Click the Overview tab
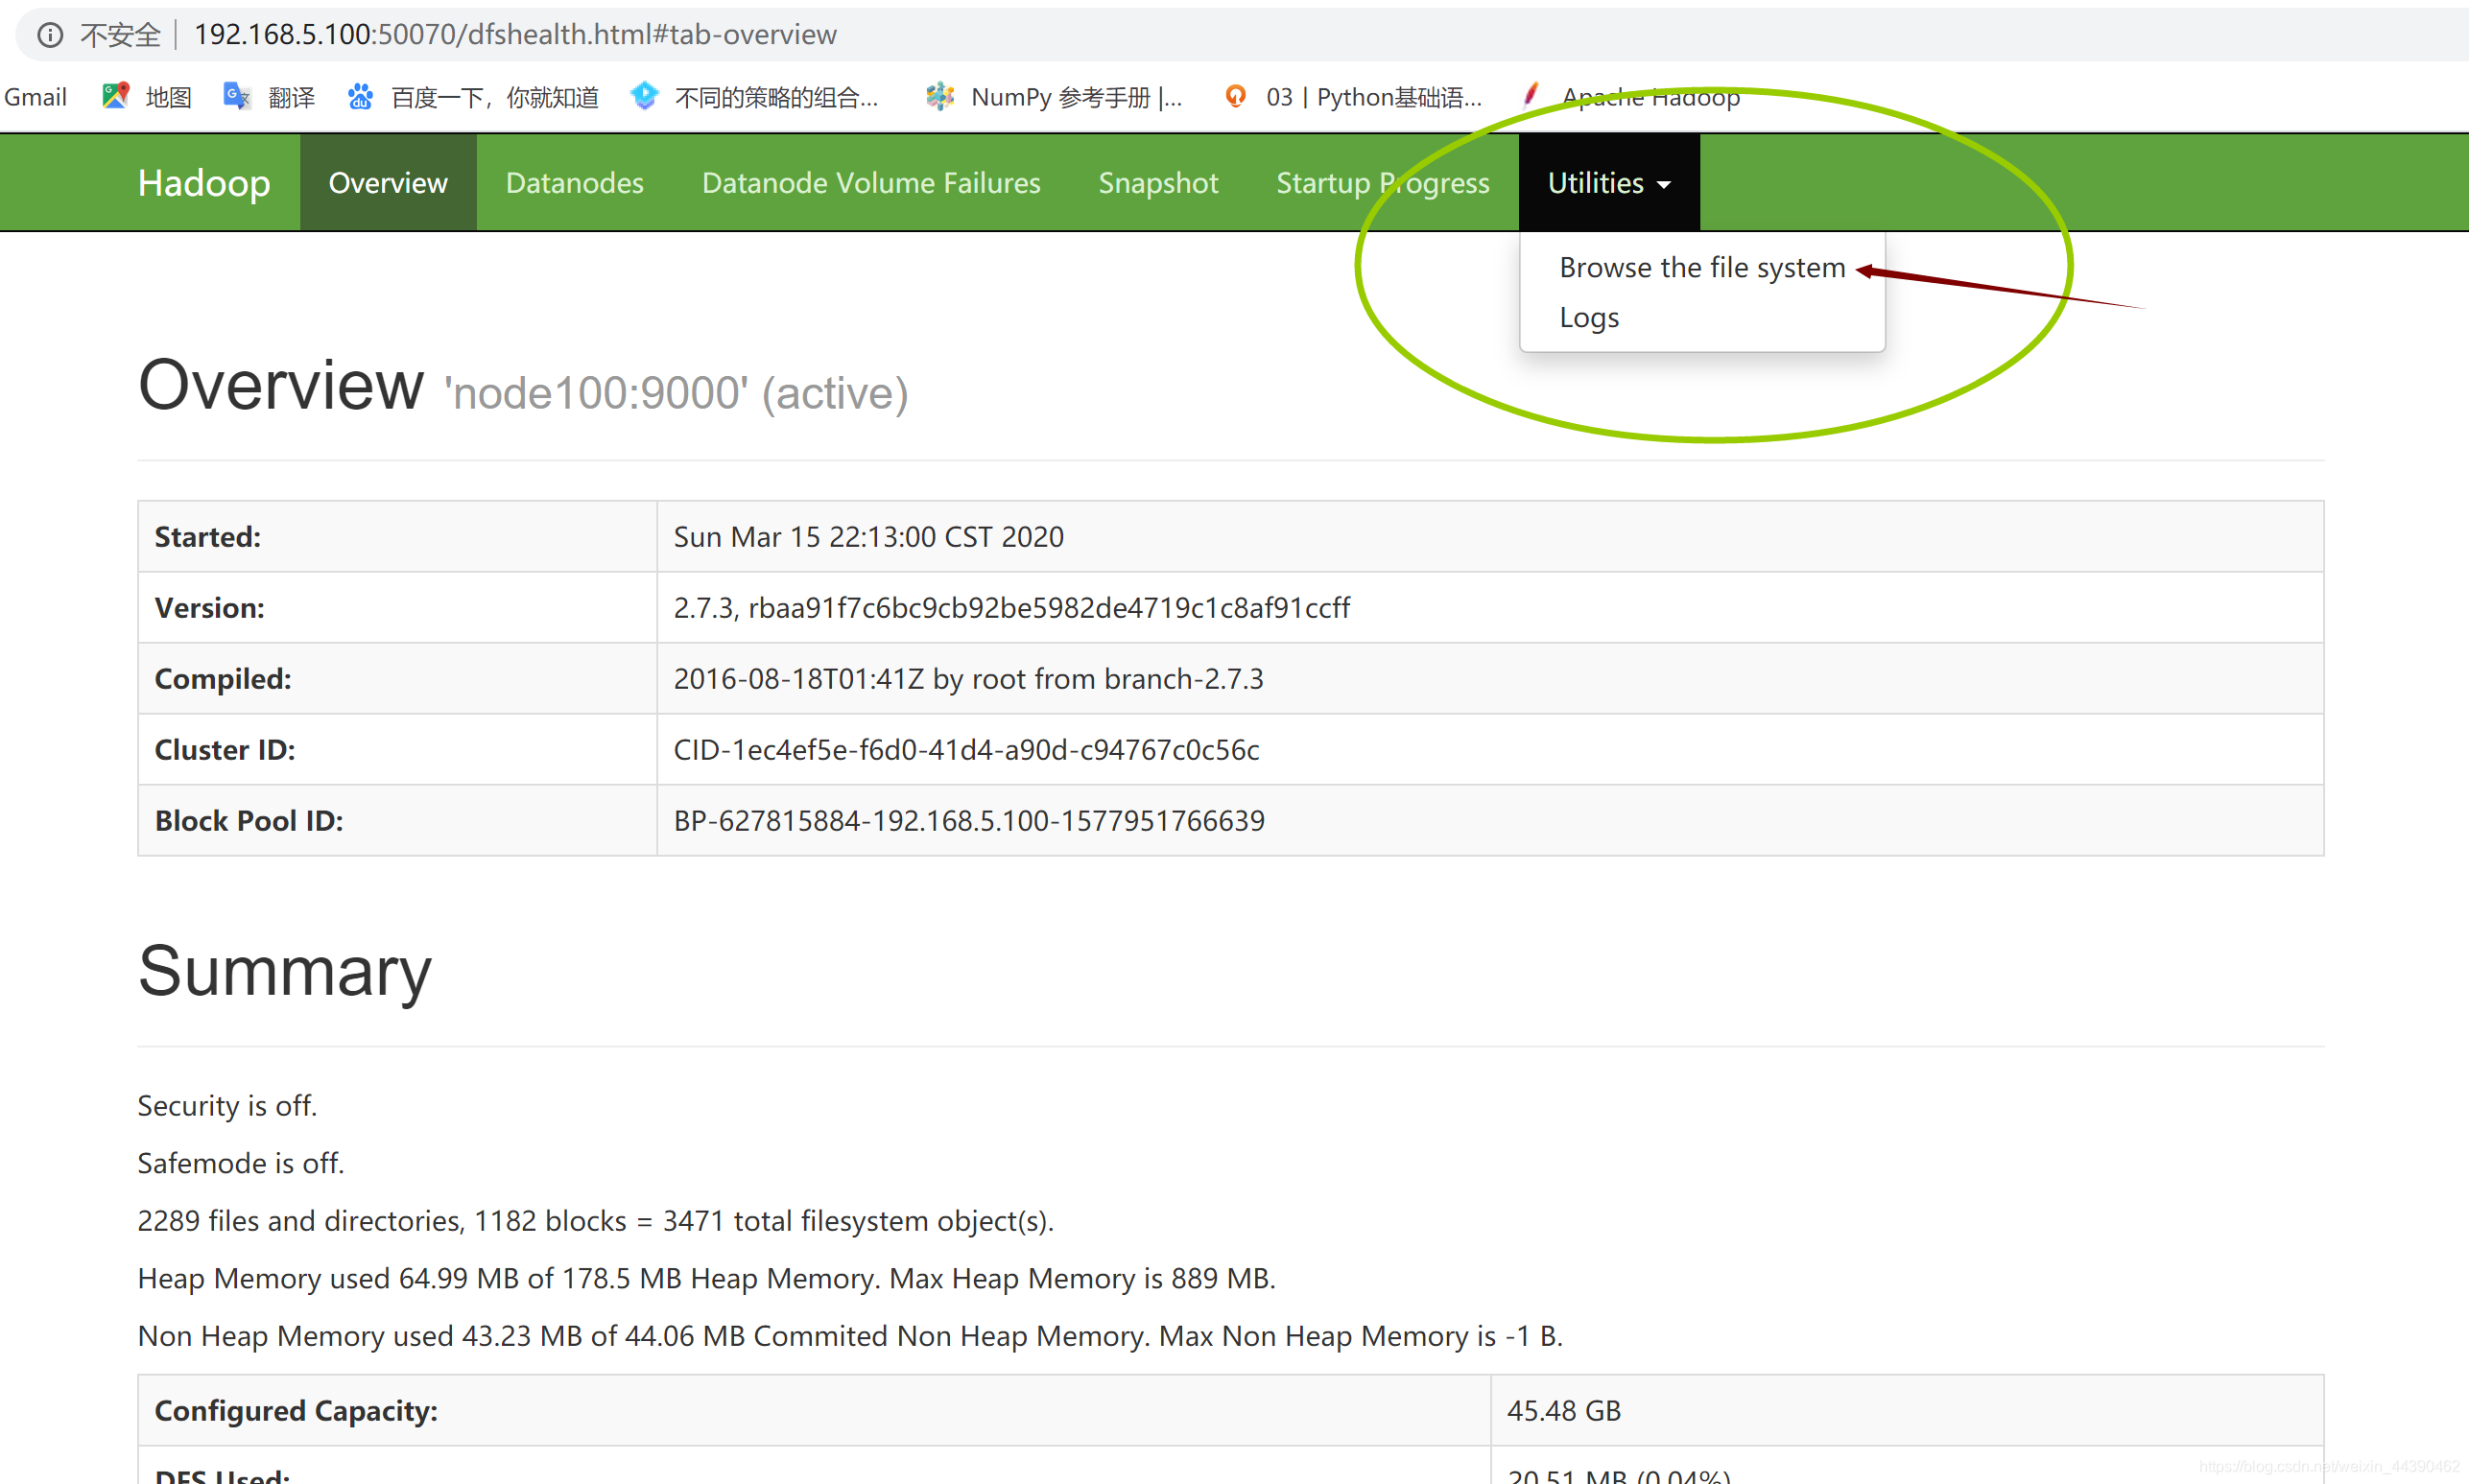This screenshot has width=2469, height=1484. 388,181
